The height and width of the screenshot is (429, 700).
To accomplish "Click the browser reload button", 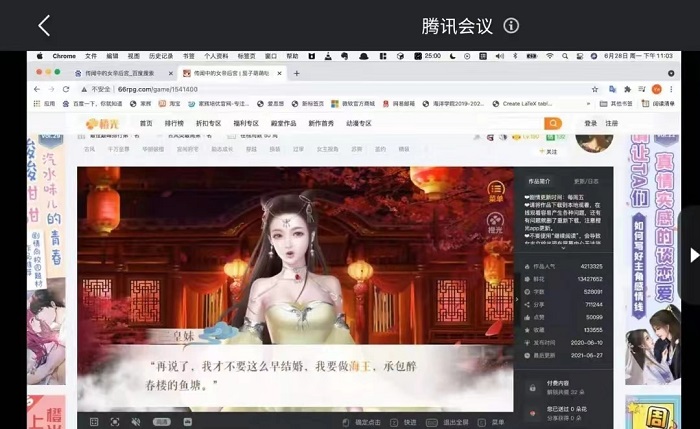I will [x=66, y=89].
